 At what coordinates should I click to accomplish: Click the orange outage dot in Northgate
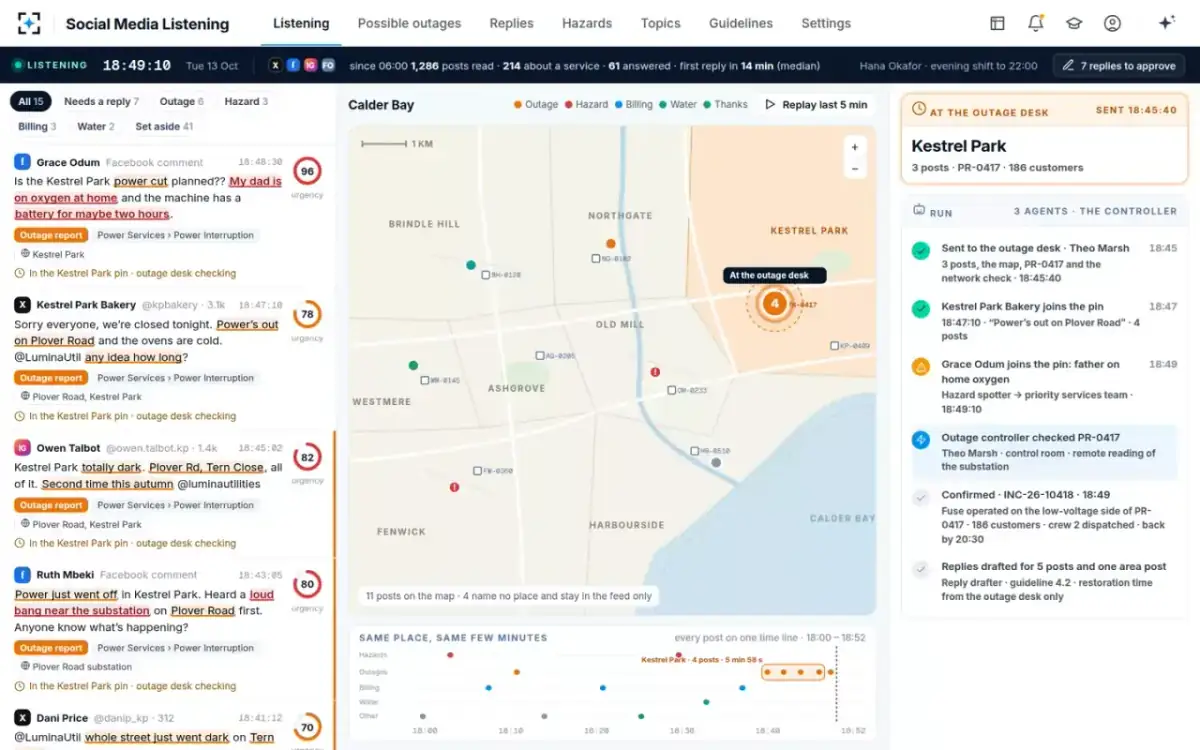[x=610, y=243]
